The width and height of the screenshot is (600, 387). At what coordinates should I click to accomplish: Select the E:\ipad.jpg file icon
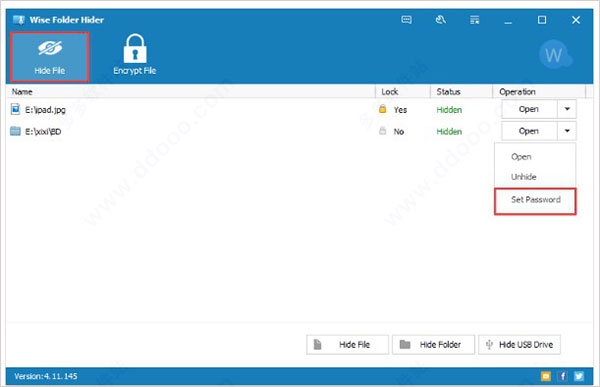click(15, 109)
